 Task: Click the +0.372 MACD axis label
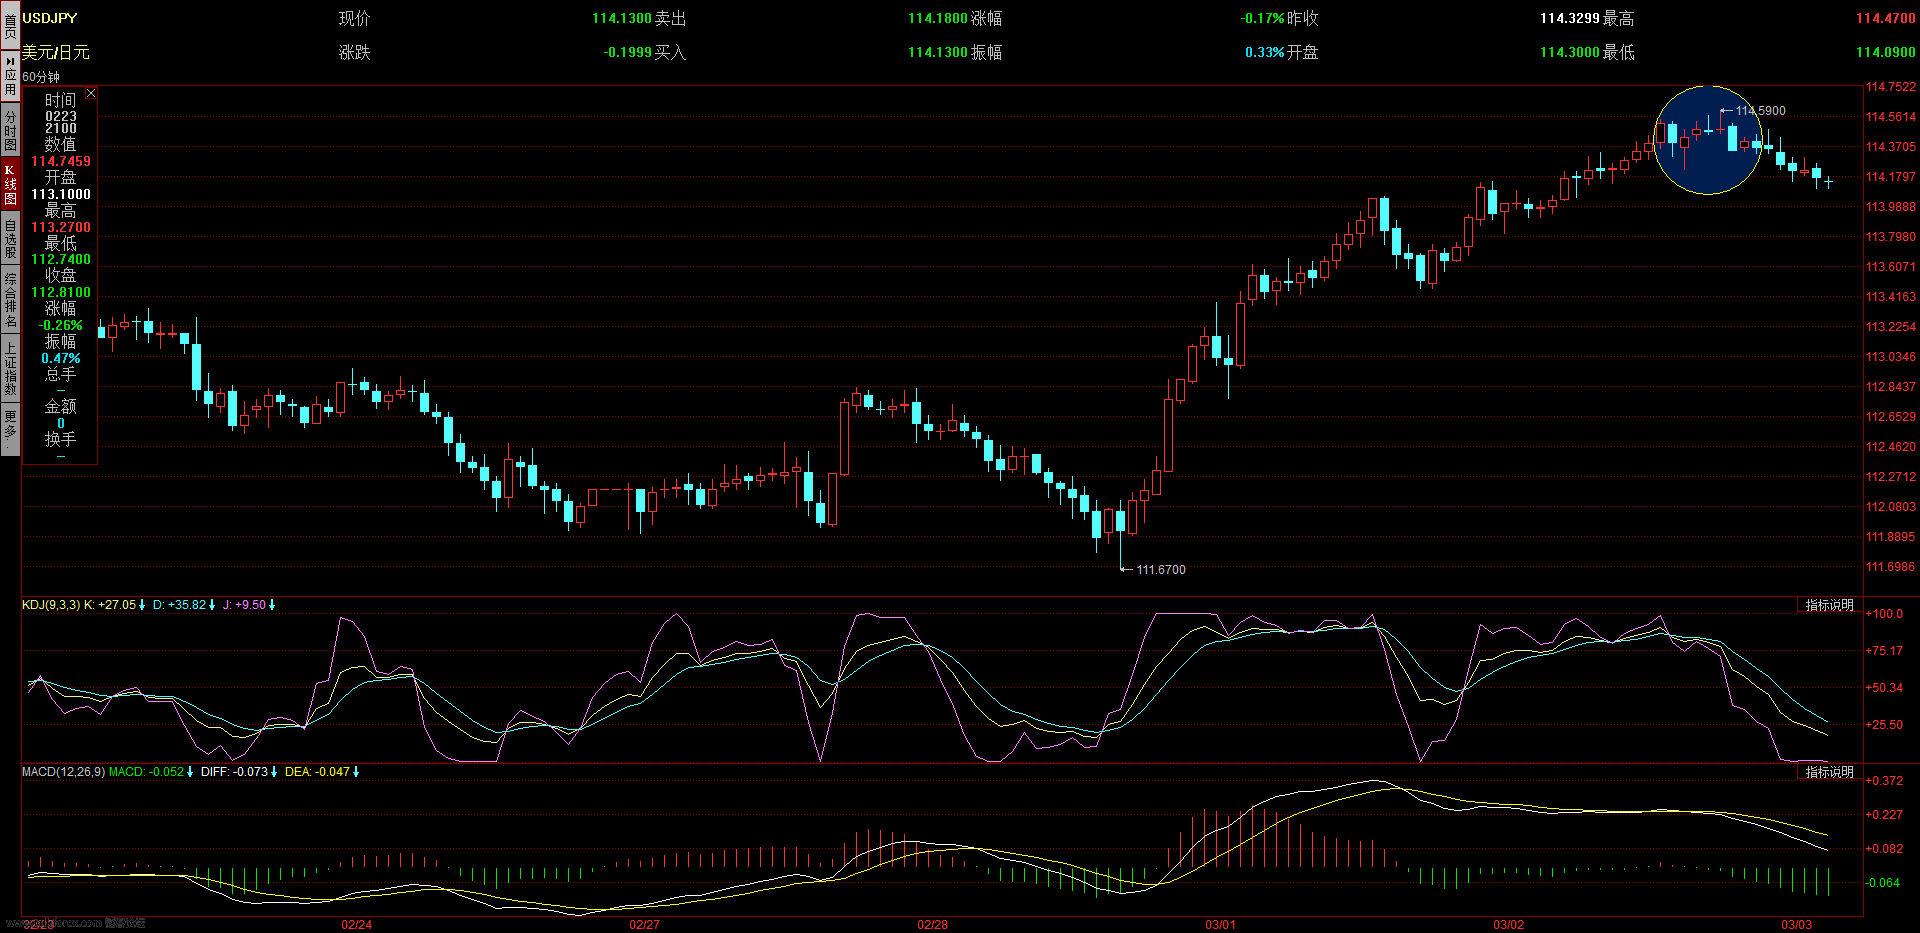click(x=1885, y=780)
